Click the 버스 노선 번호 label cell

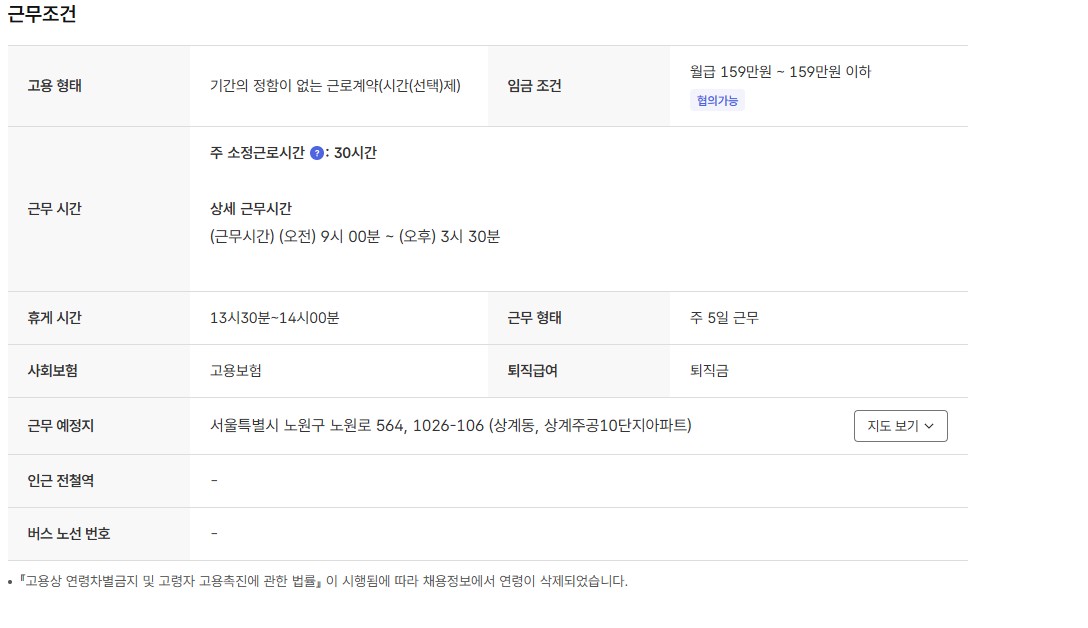click(69, 534)
